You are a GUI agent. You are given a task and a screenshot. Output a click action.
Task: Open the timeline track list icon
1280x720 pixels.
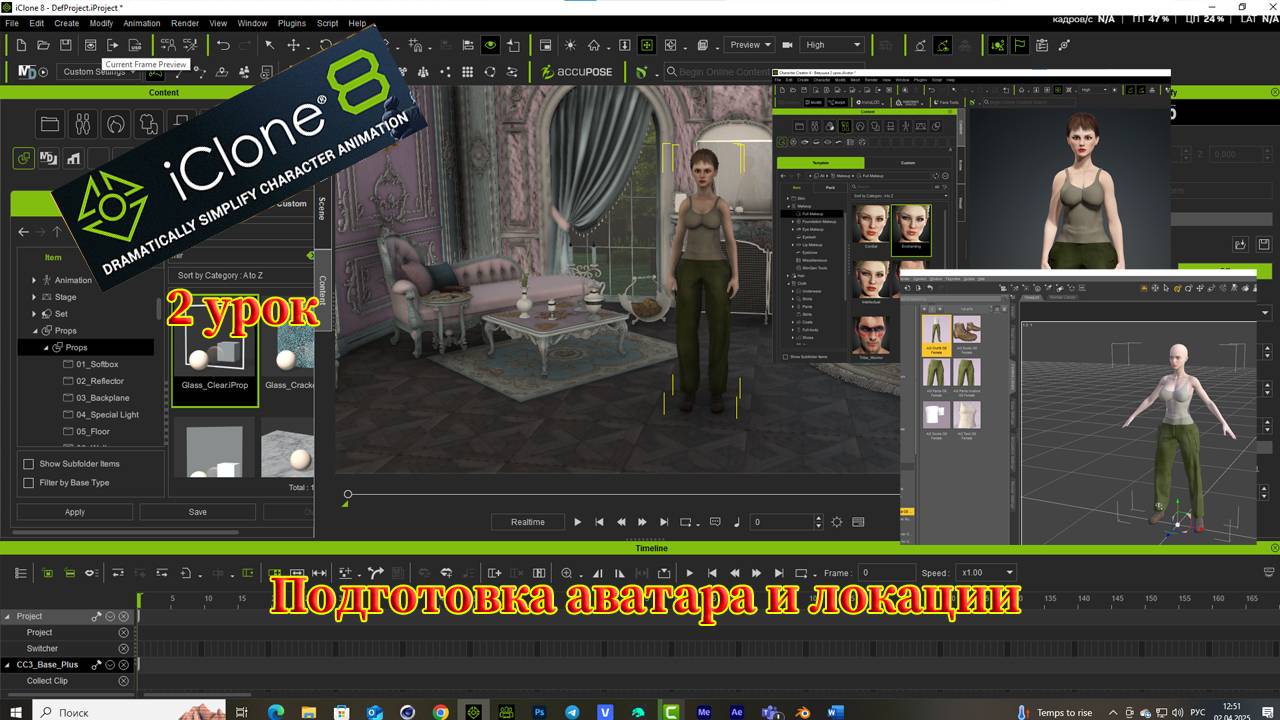tap(21, 573)
